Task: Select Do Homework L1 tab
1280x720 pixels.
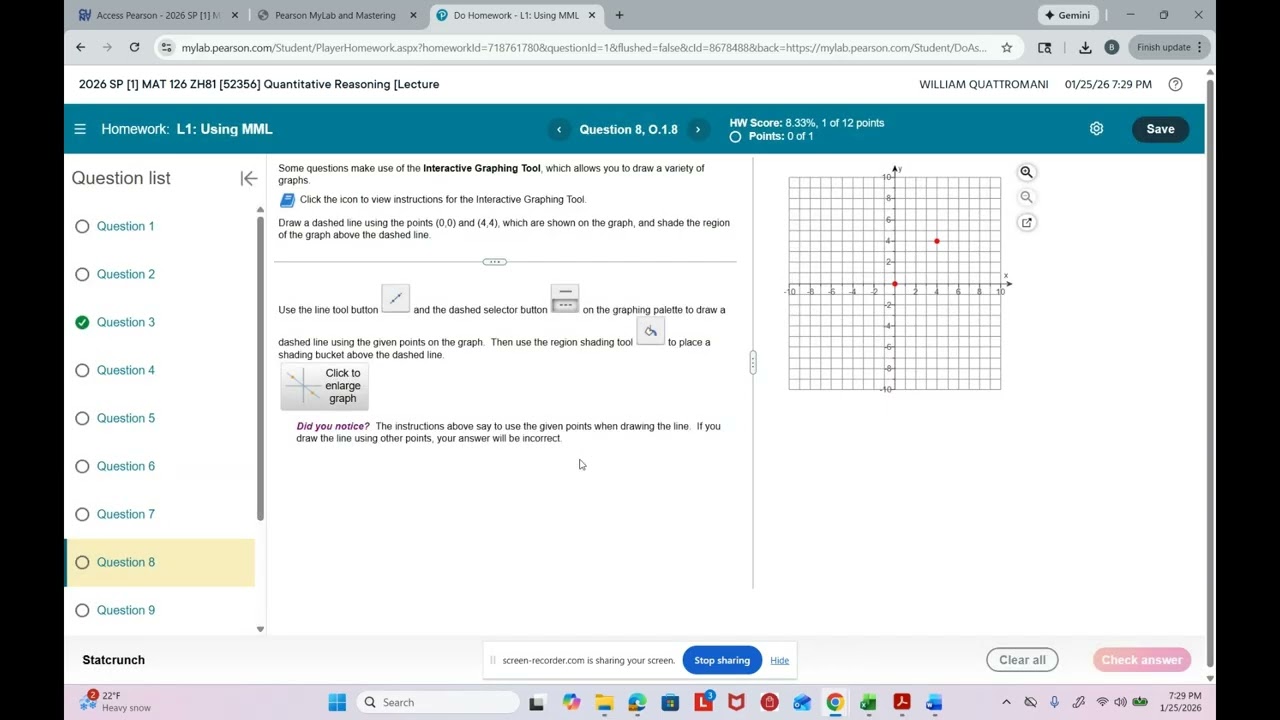Action: click(516, 15)
